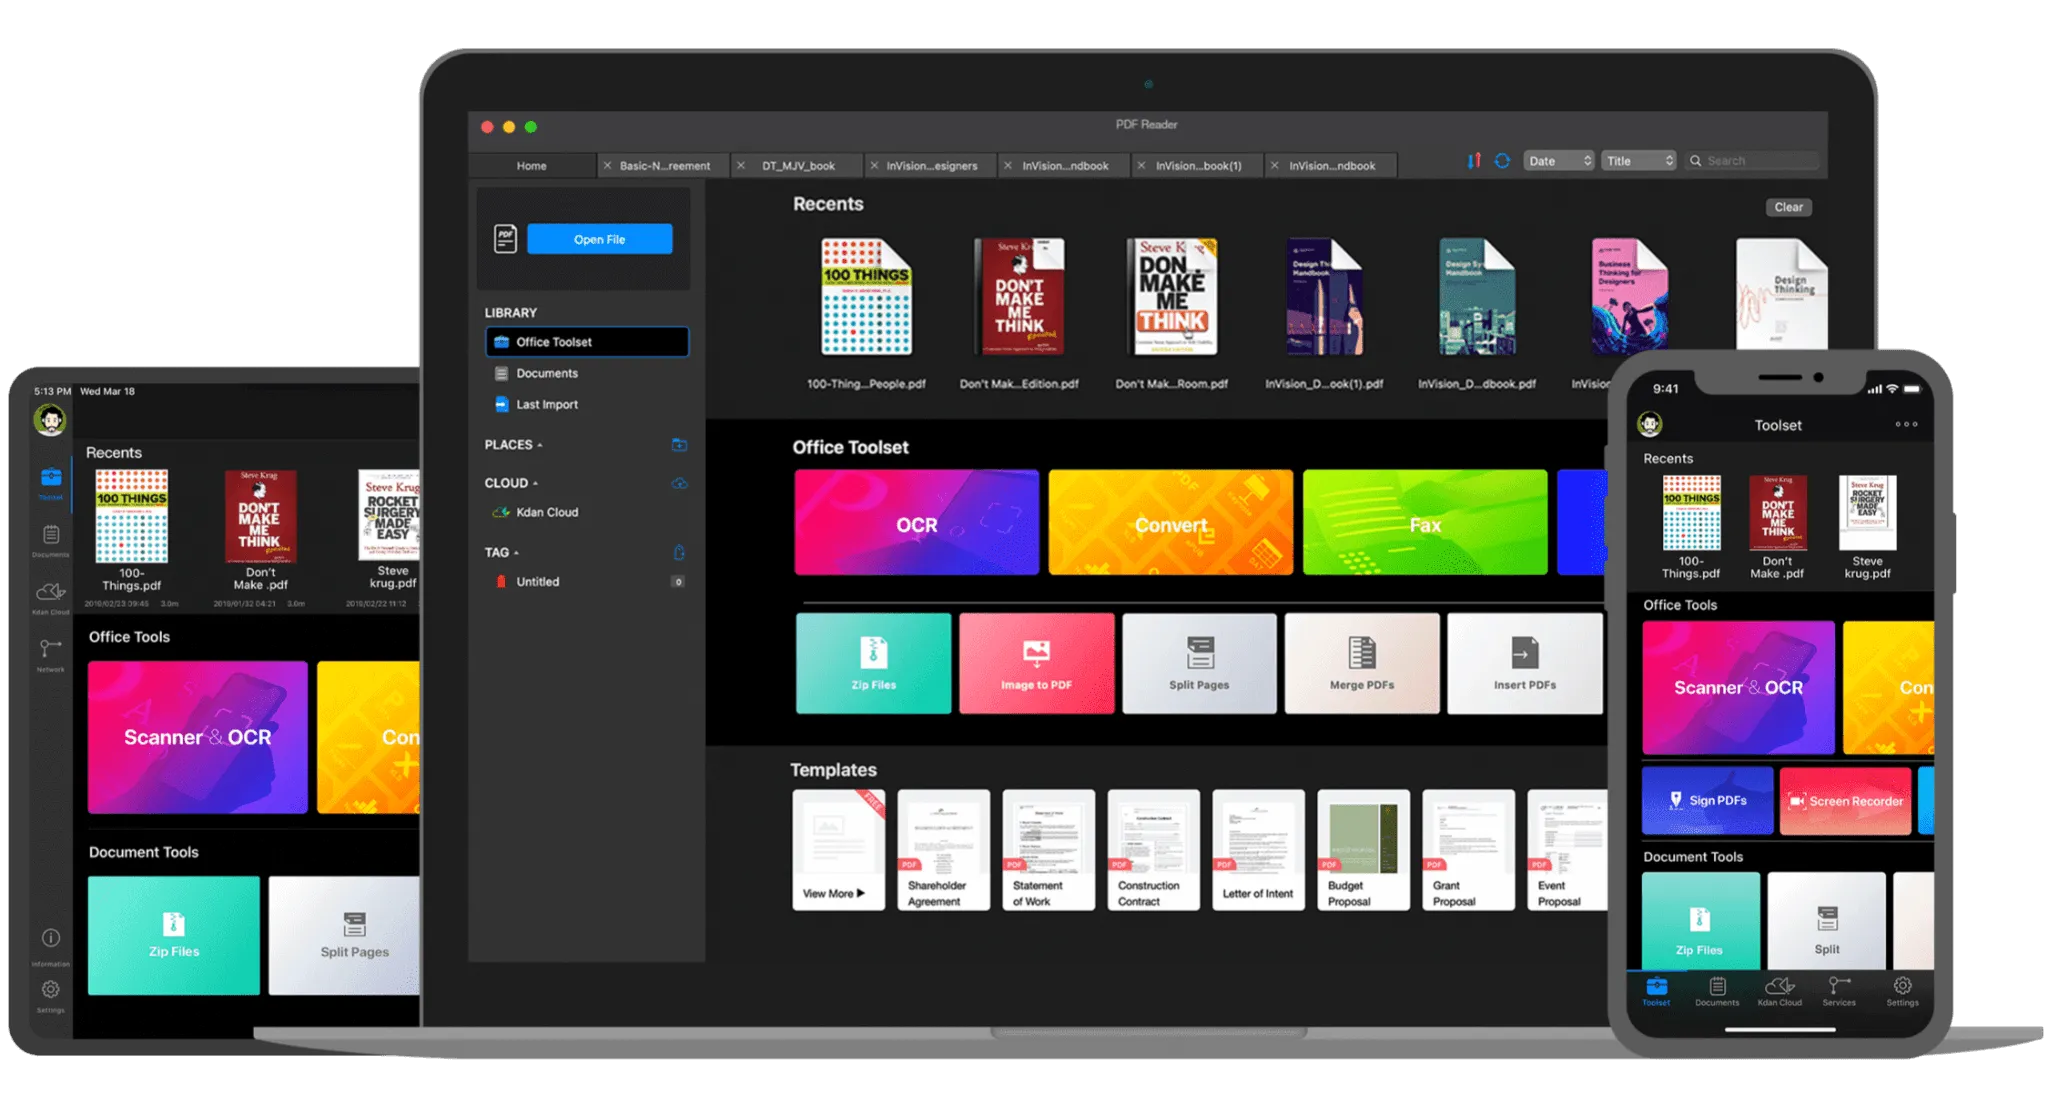Open the Fax tool
Image resolution: width=2048 pixels, height=1095 pixels.
(x=1422, y=524)
